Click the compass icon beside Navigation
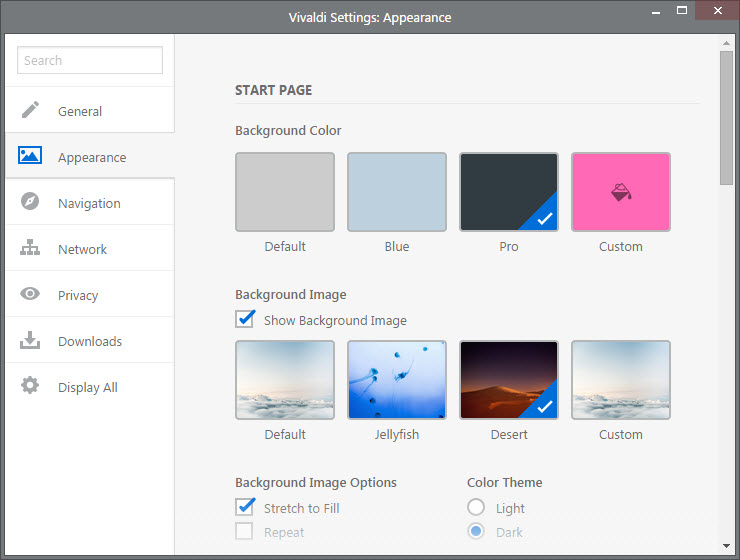The height and width of the screenshot is (560, 740). [30, 201]
